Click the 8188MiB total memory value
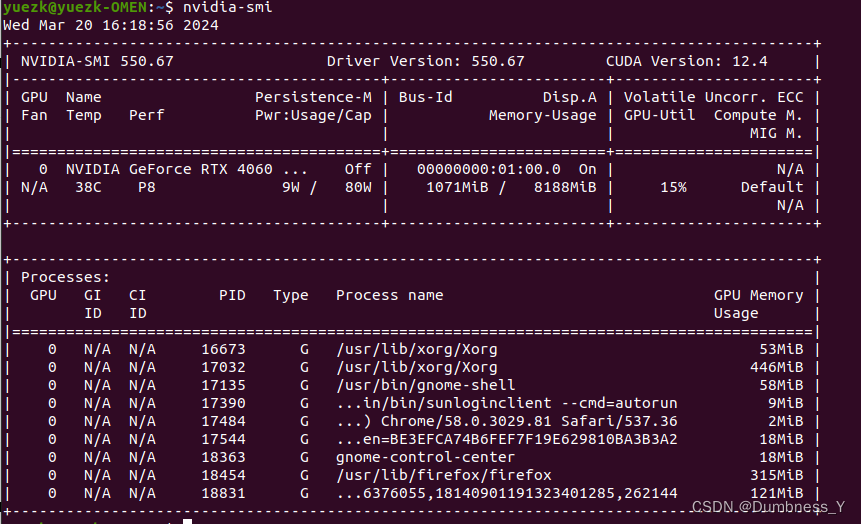The height and width of the screenshot is (524, 861). pos(565,187)
